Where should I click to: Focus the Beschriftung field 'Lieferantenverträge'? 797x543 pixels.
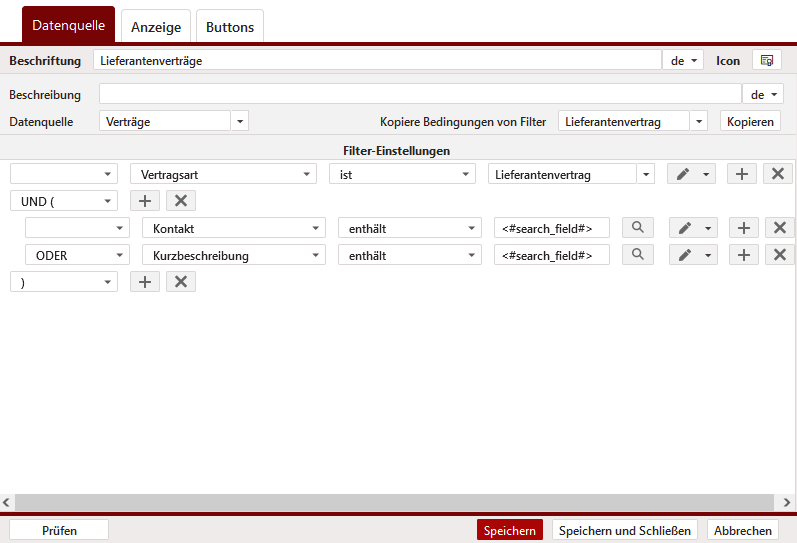tap(377, 61)
